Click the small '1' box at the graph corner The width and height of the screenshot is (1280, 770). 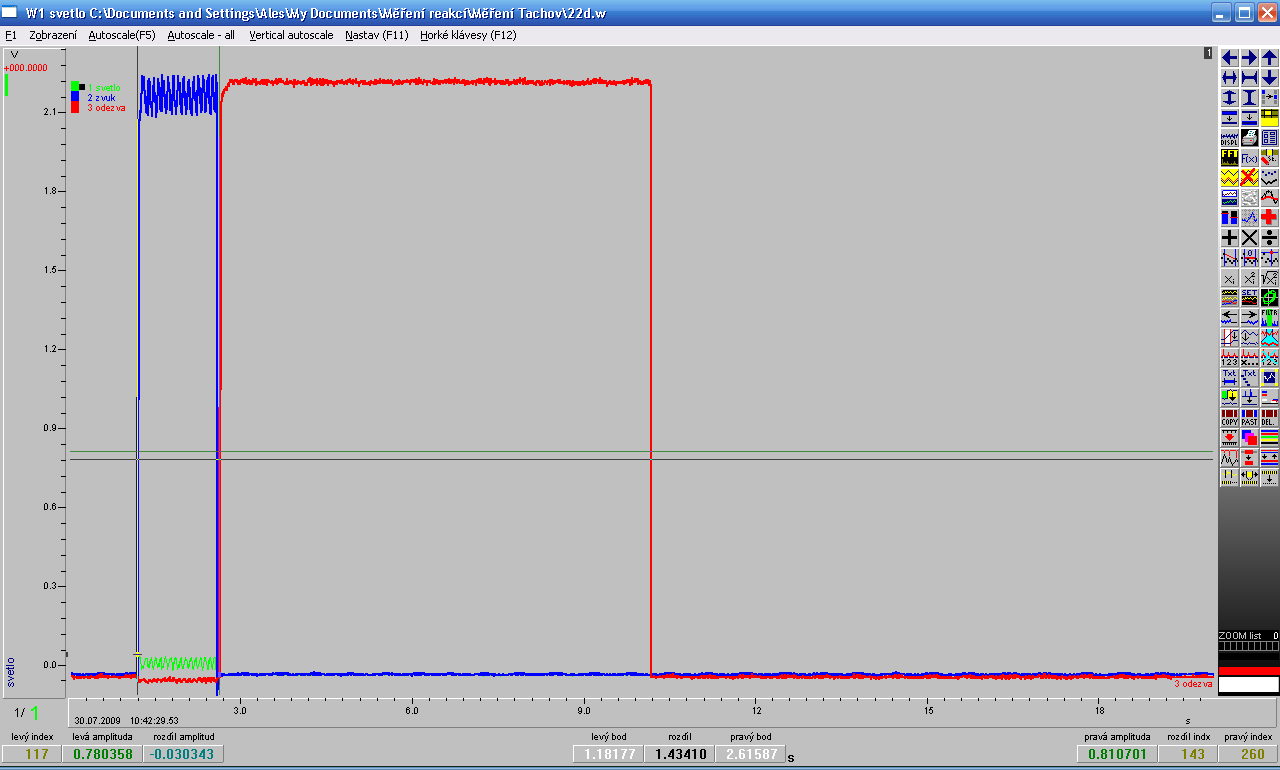(x=1208, y=53)
